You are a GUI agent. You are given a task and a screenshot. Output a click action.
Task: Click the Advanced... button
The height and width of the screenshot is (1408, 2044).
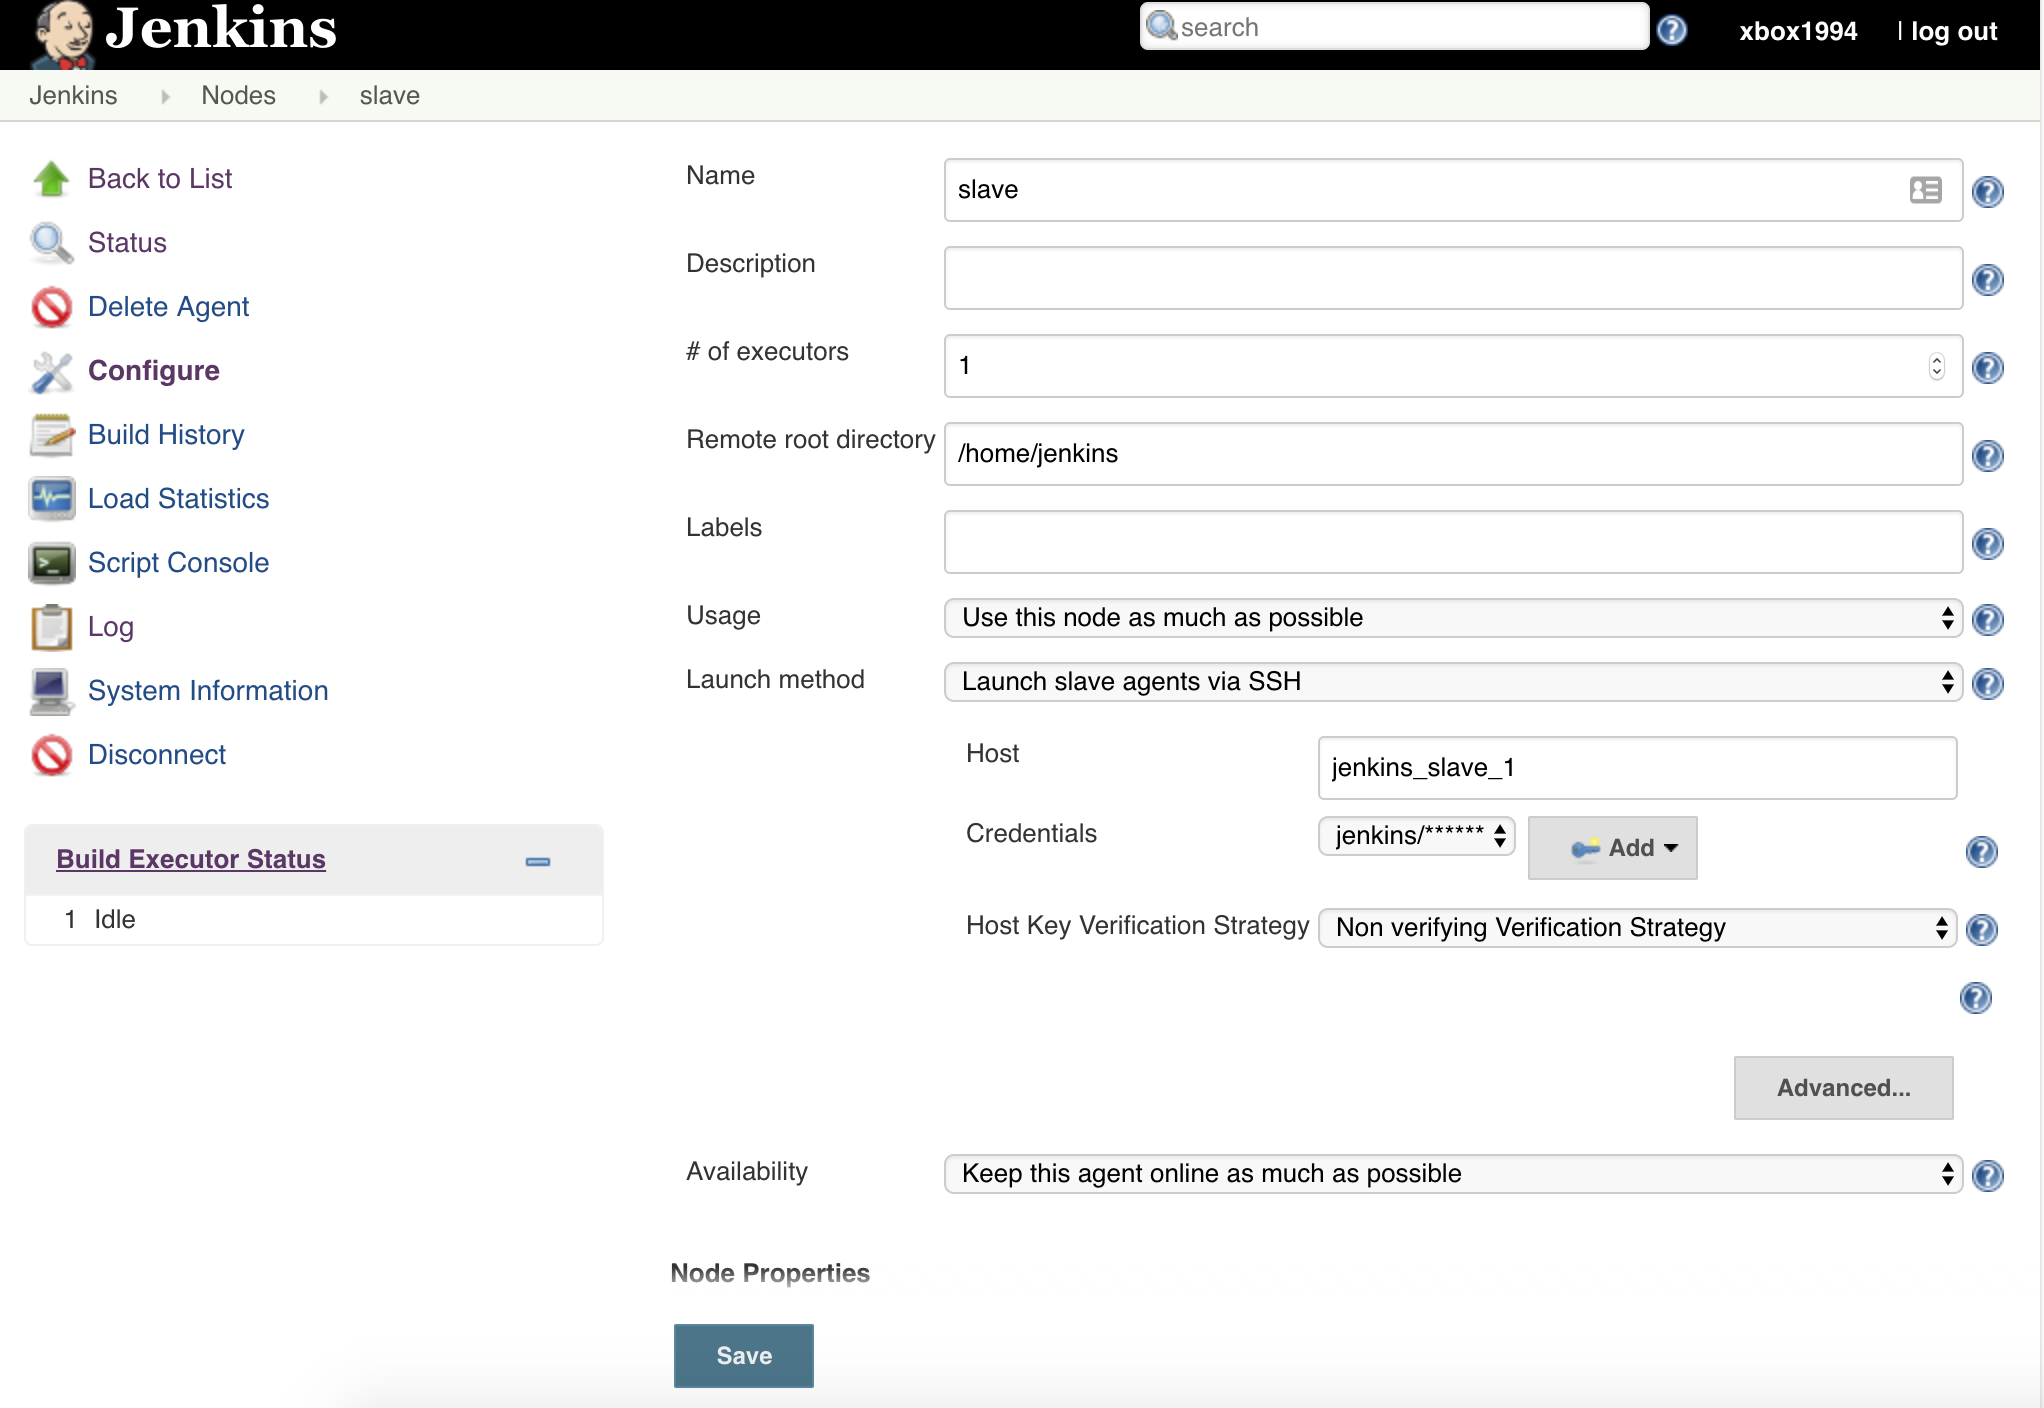tap(1844, 1088)
